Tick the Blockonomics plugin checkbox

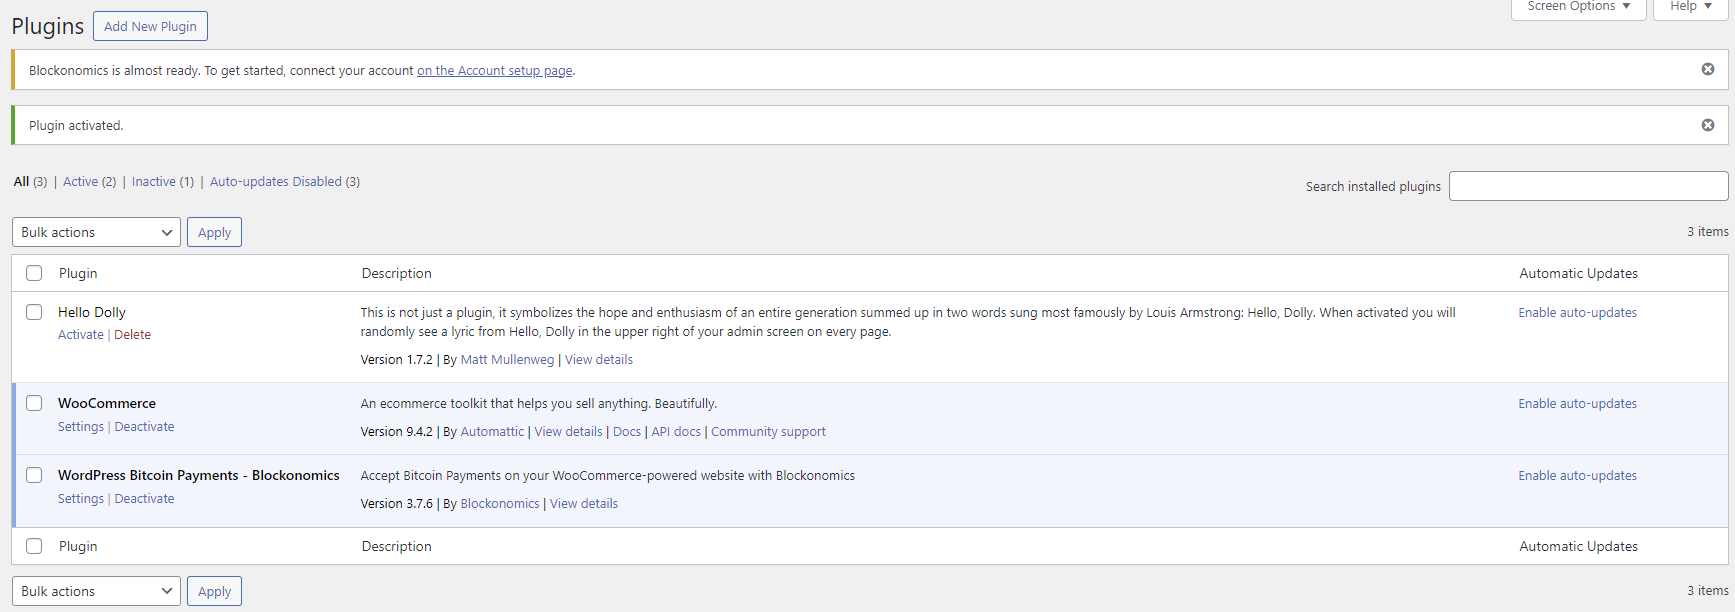click(34, 475)
